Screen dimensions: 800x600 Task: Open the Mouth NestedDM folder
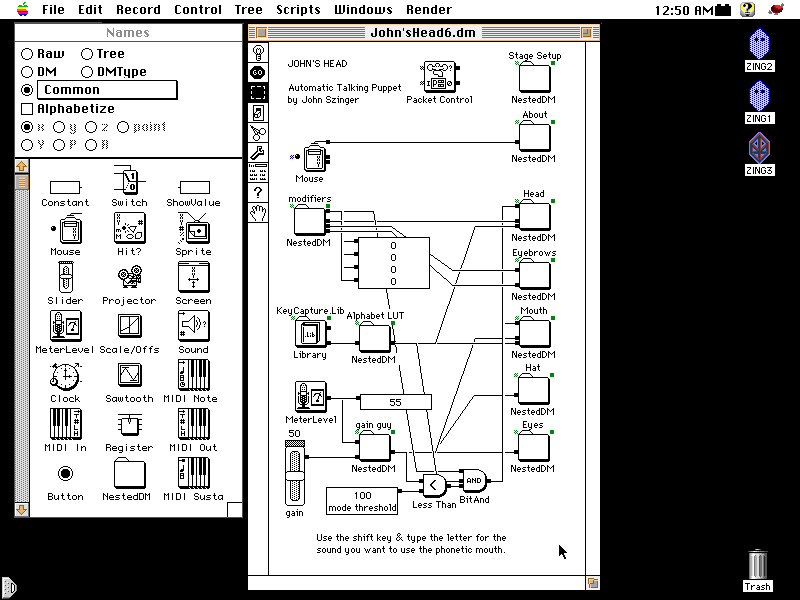point(534,333)
